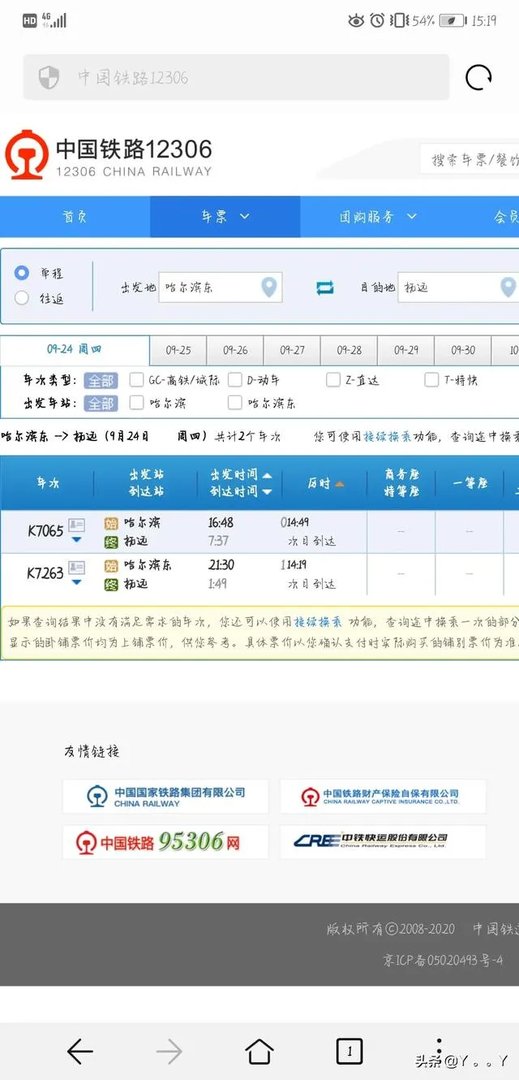Switch to the 09-30 date tab
This screenshot has height=1080, width=519.
[463, 350]
